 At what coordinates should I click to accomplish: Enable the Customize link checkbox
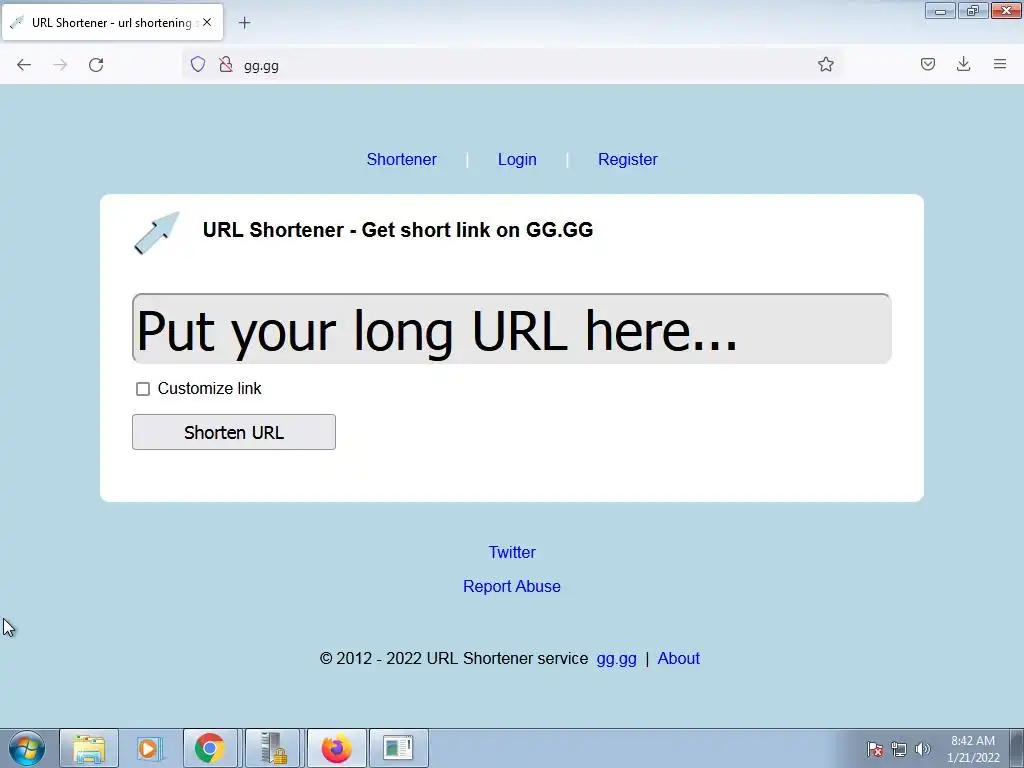click(x=143, y=389)
